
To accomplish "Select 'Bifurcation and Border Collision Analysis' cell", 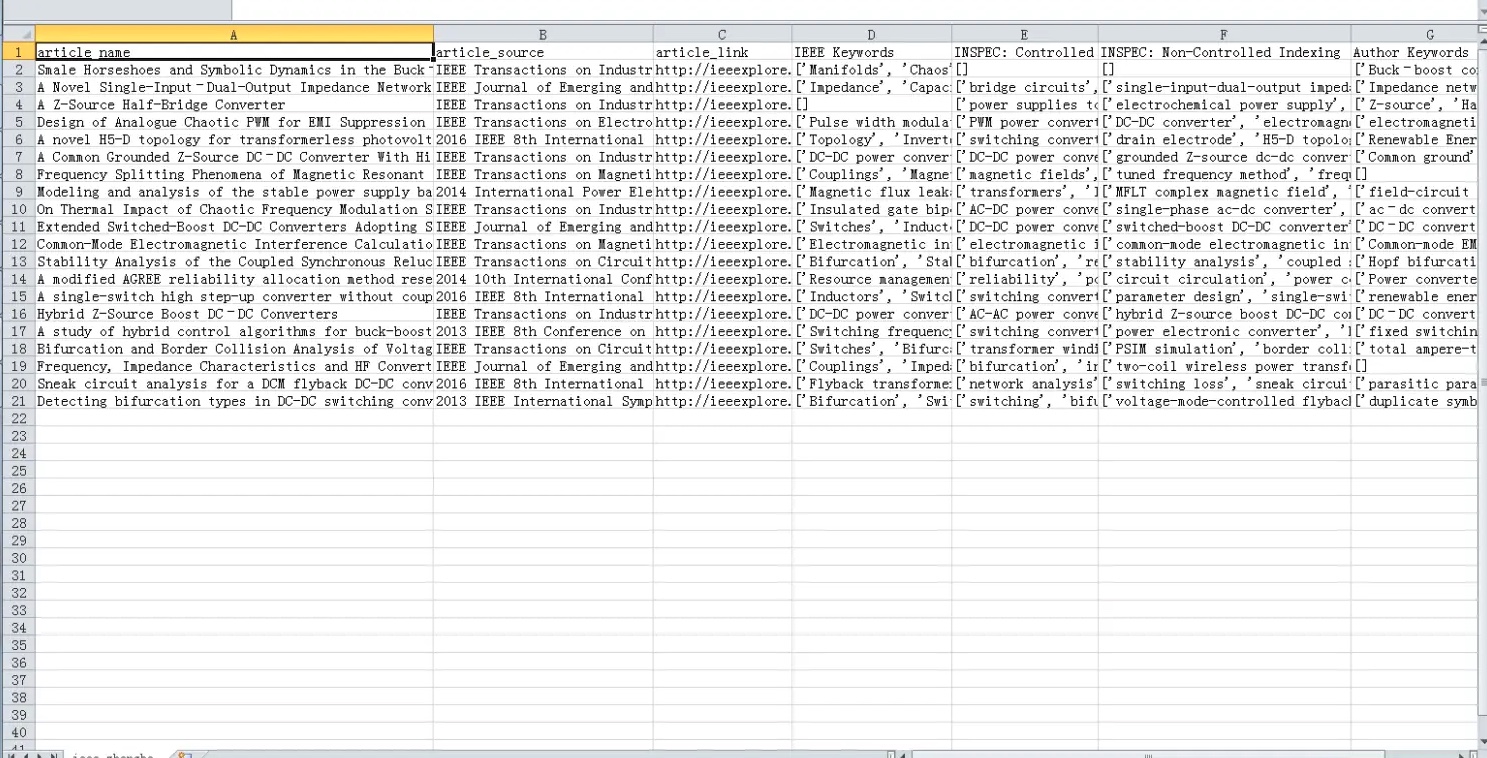I will (x=234, y=349).
